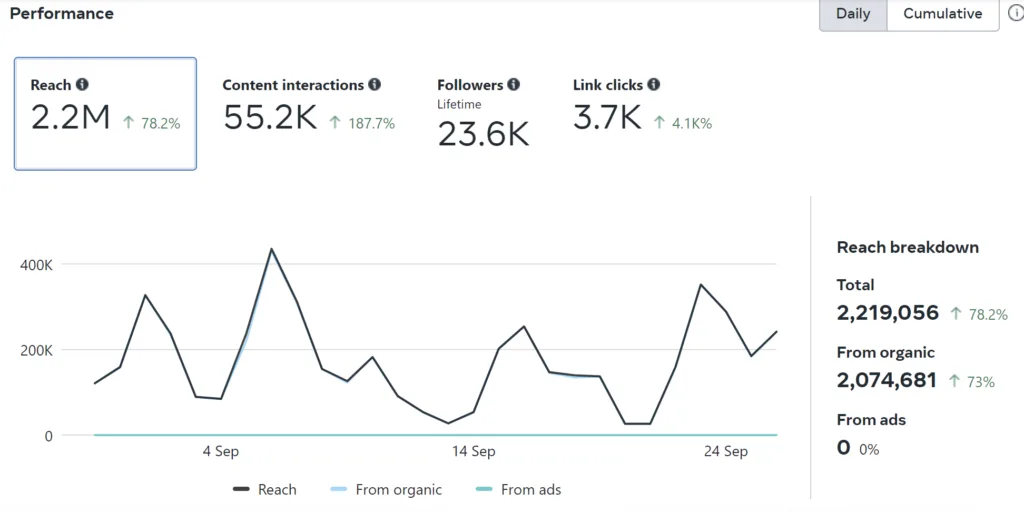Switch to the Daily view
Screen dimensions: 1024x512
[853, 14]
